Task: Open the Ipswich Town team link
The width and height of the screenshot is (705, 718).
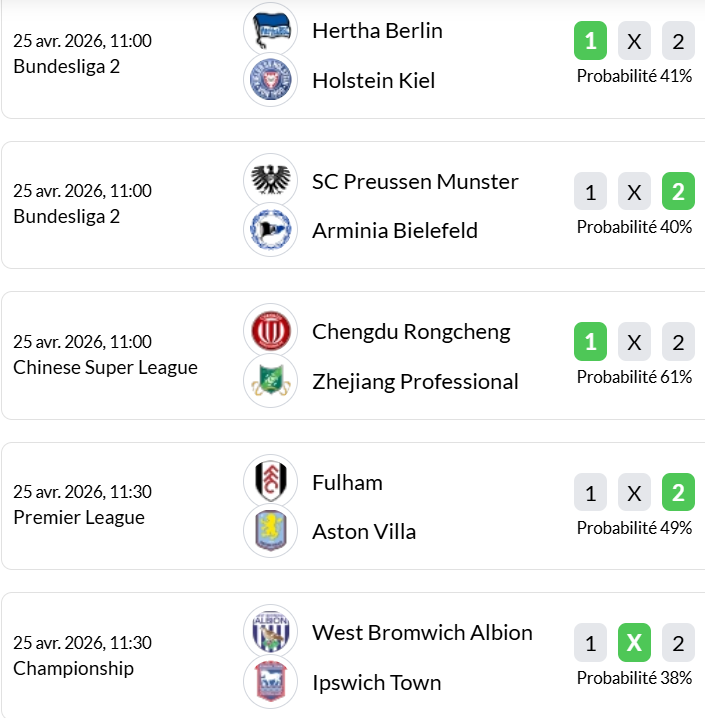Action: (376, 682)
